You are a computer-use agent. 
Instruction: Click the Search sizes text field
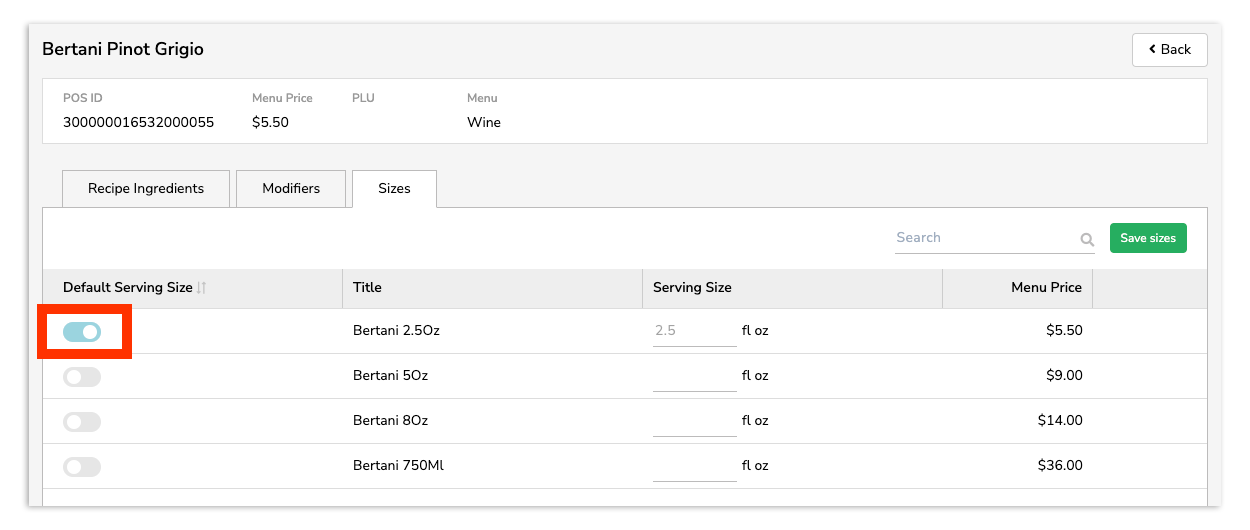pyautogui.click(x=985, y=238)
